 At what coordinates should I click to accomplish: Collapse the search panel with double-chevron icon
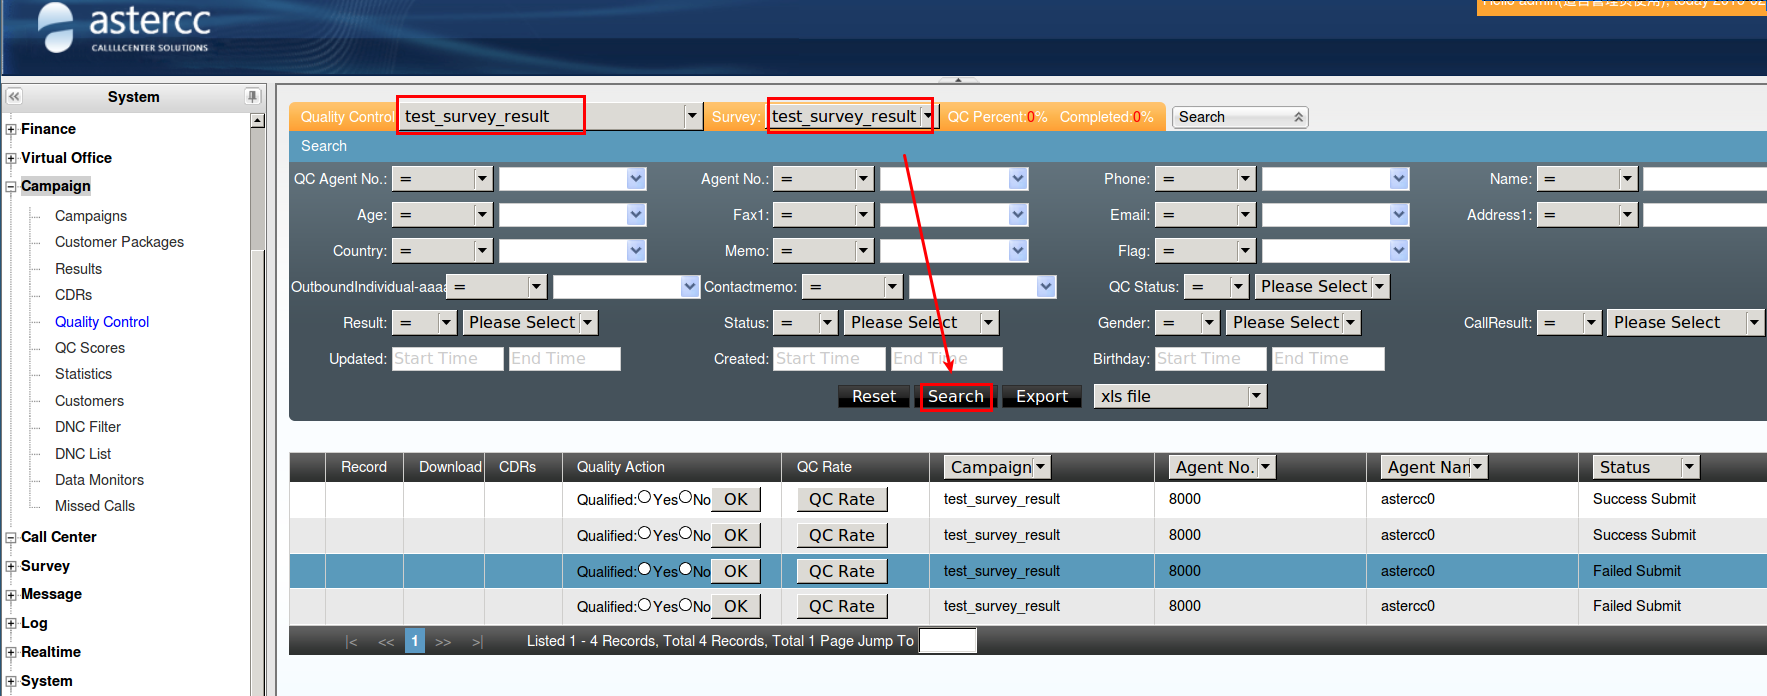click(1298, 117)
